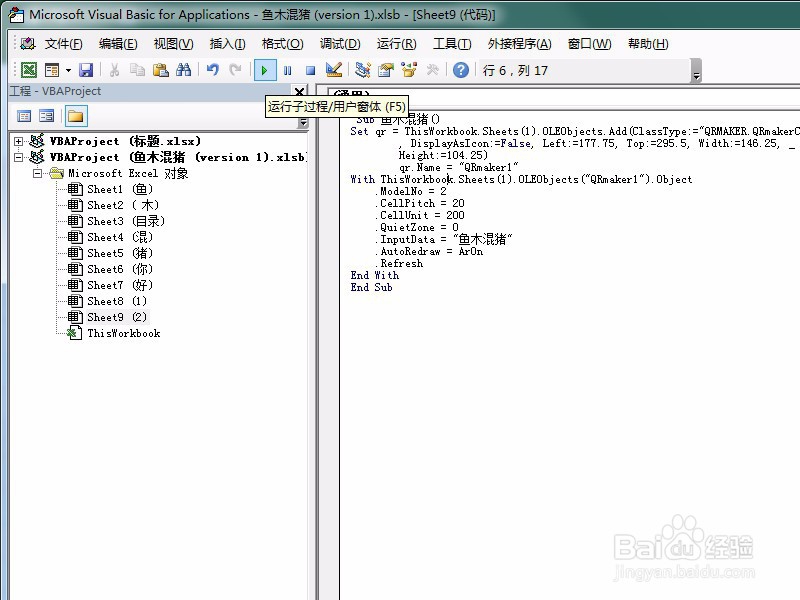The width and height of the screenshot is (800, 600).
Task: Select Sheet9 (2) in the tree
Action: tap(117, 317)
